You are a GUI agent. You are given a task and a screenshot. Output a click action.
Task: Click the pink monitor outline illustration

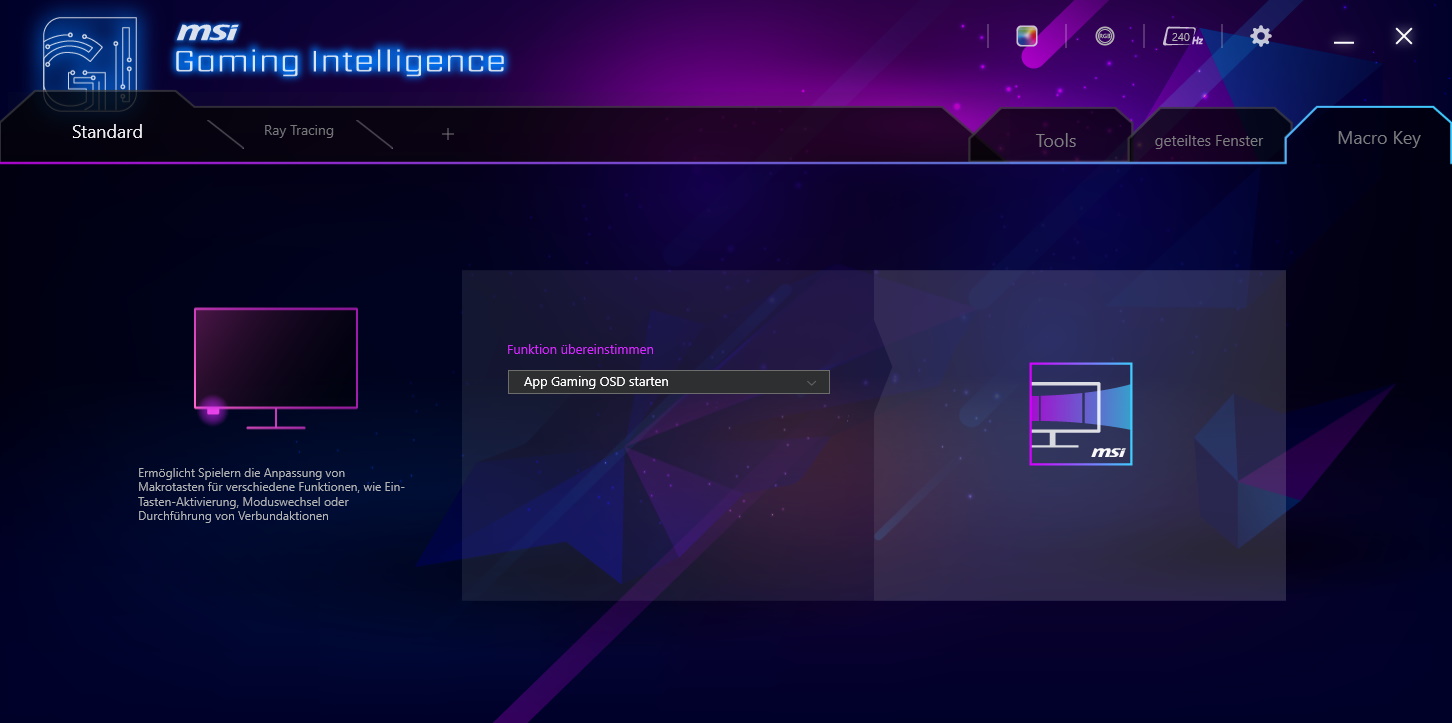click(275, 360)
